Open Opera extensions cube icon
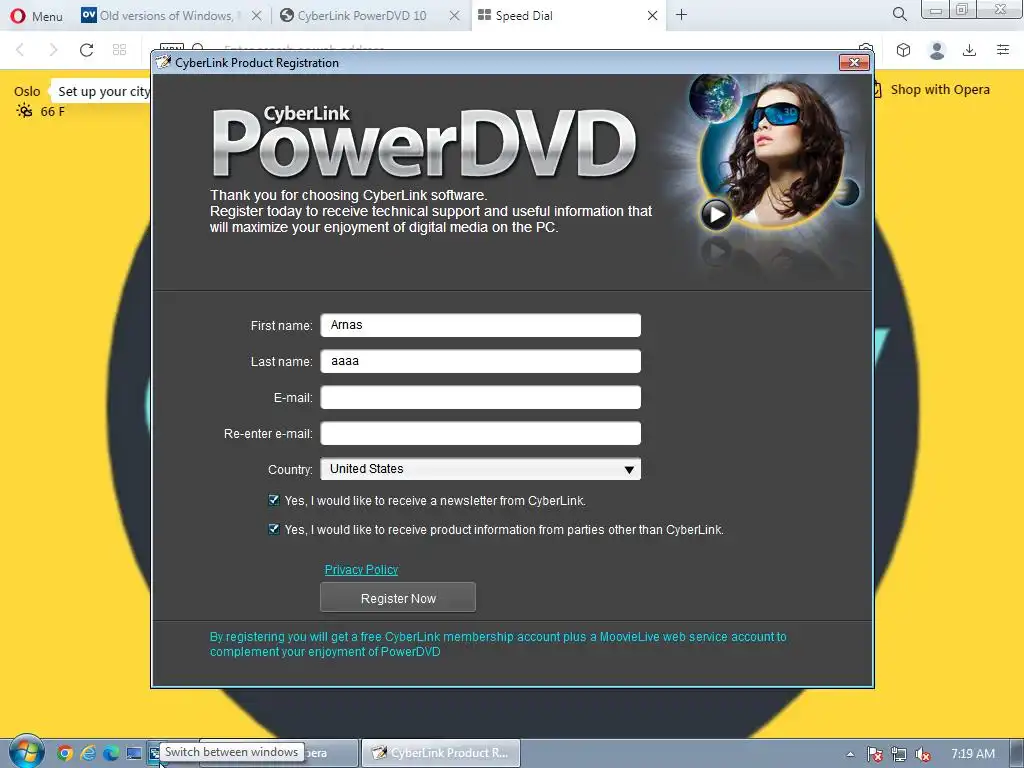1024x768 pixels. point(903,50)
